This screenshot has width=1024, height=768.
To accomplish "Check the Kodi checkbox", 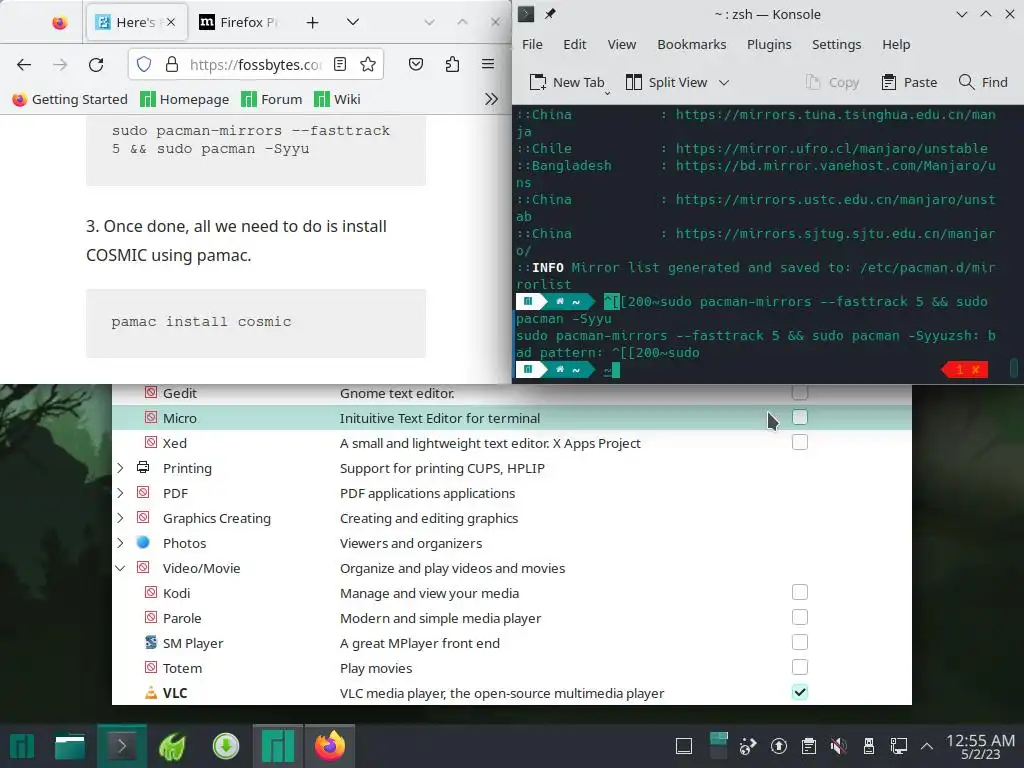I will point(799,592).
